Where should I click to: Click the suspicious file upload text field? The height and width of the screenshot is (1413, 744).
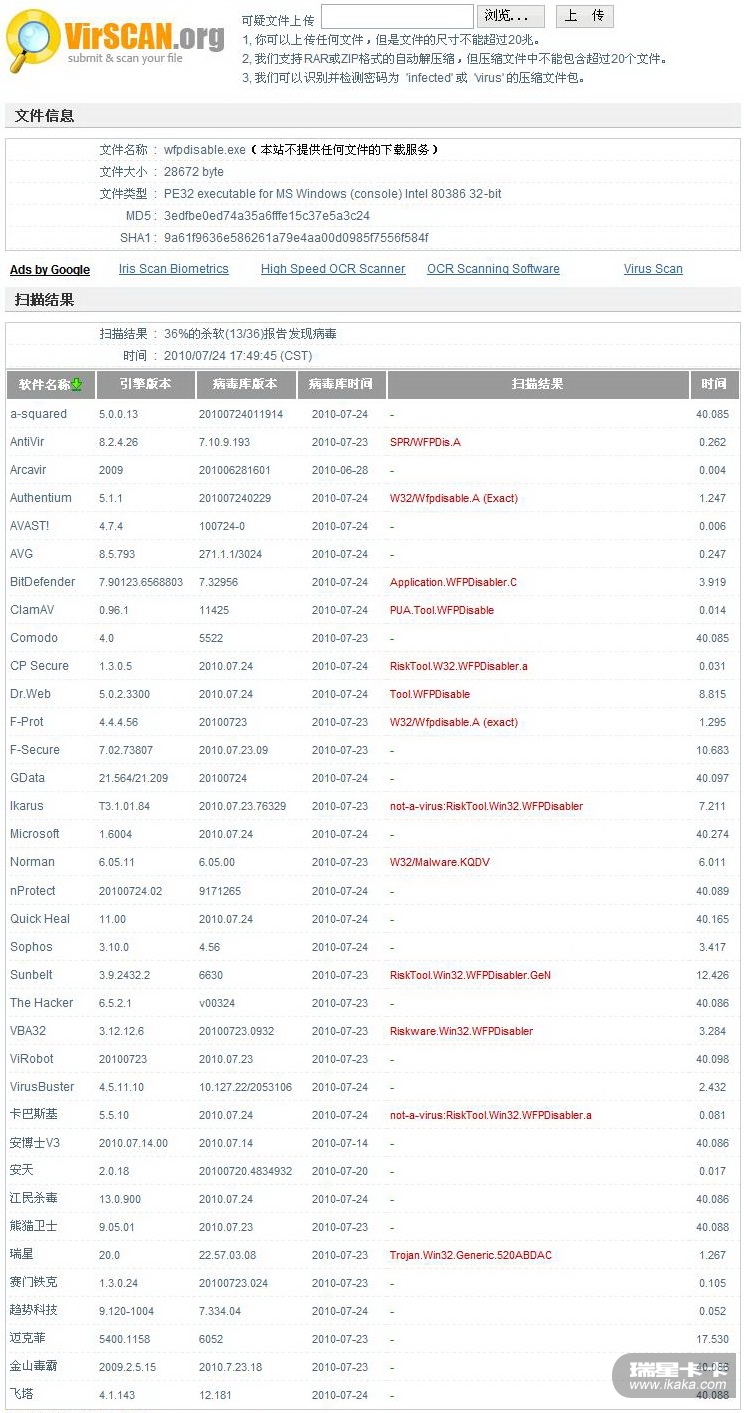click(397, 16)
